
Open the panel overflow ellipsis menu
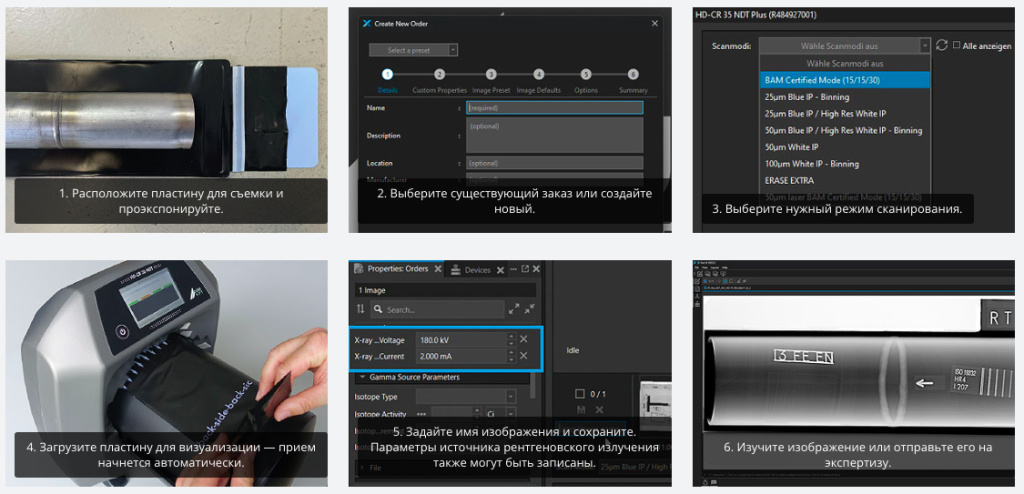tap(514, 269)
